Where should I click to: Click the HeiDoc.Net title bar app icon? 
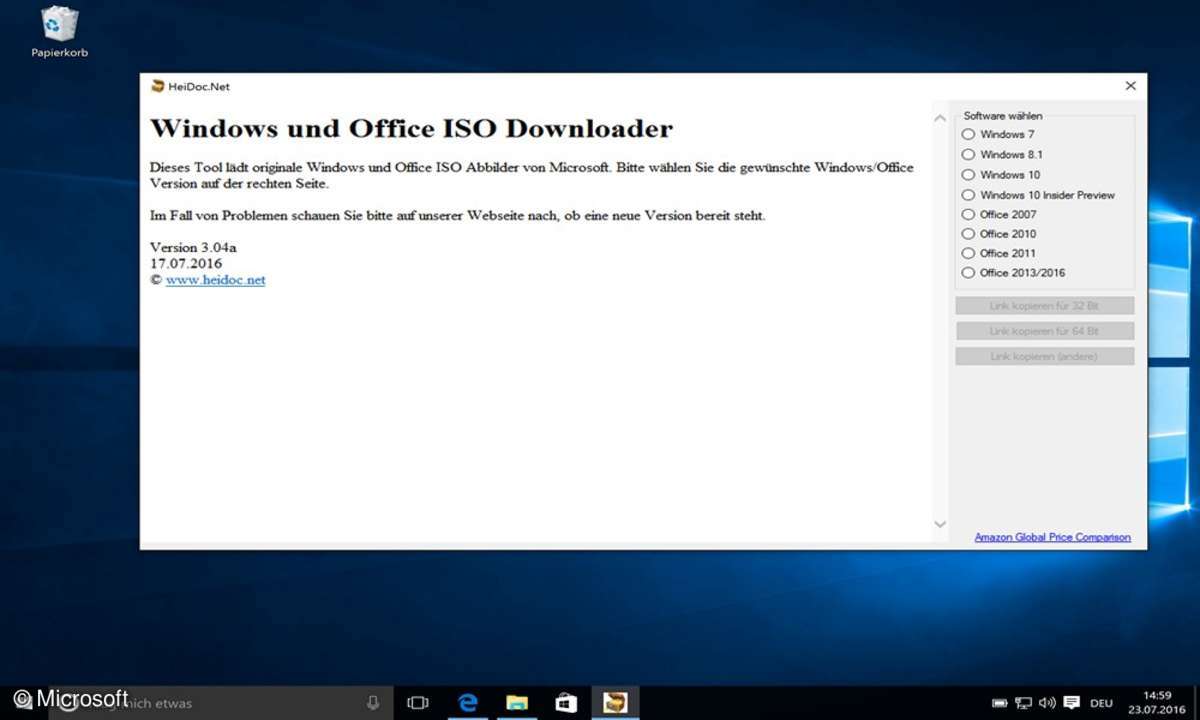pyautogui.click(x=157, y=86)
